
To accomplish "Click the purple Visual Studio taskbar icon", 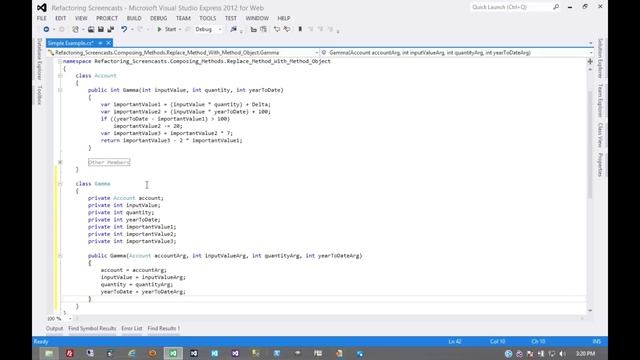I will (235, 353).
